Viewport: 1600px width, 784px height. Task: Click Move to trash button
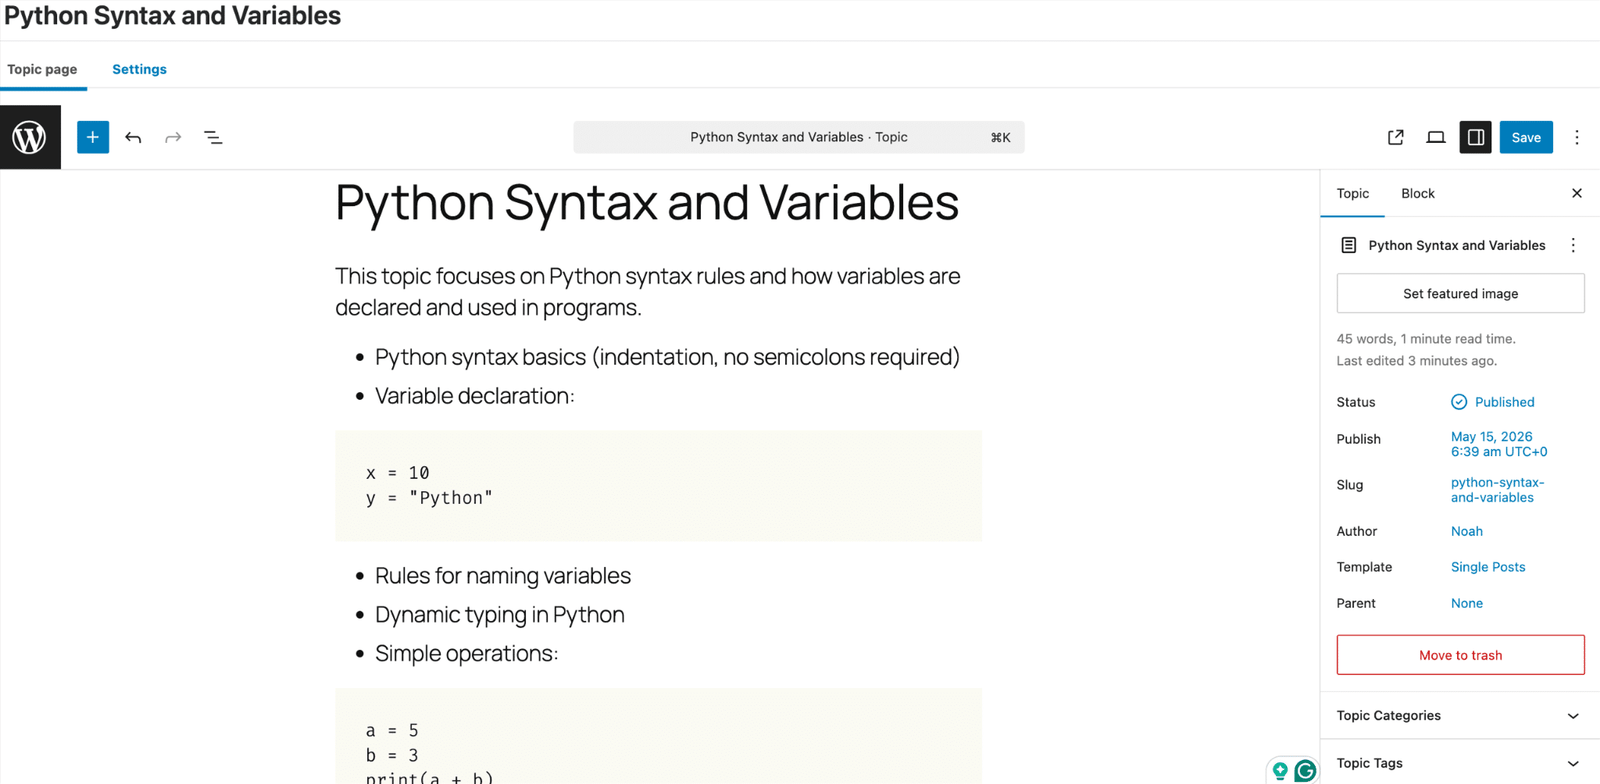coord(1460,655)
